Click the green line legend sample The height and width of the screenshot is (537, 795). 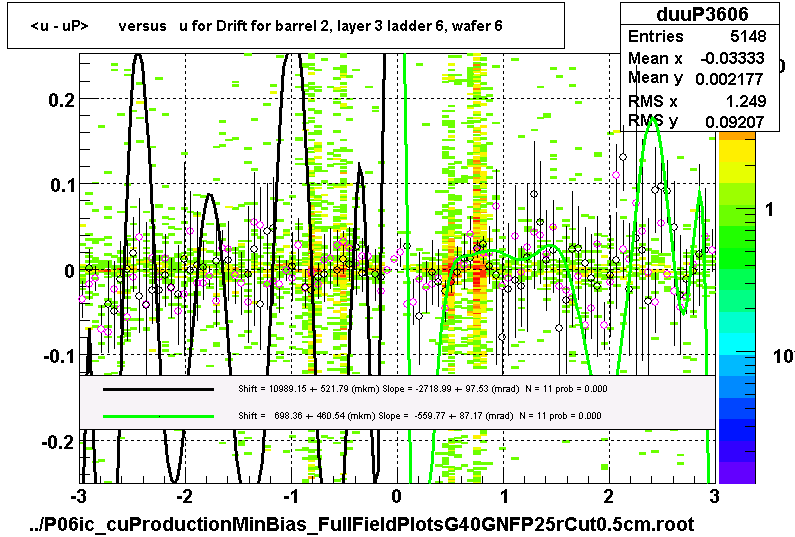coord(158,416)
